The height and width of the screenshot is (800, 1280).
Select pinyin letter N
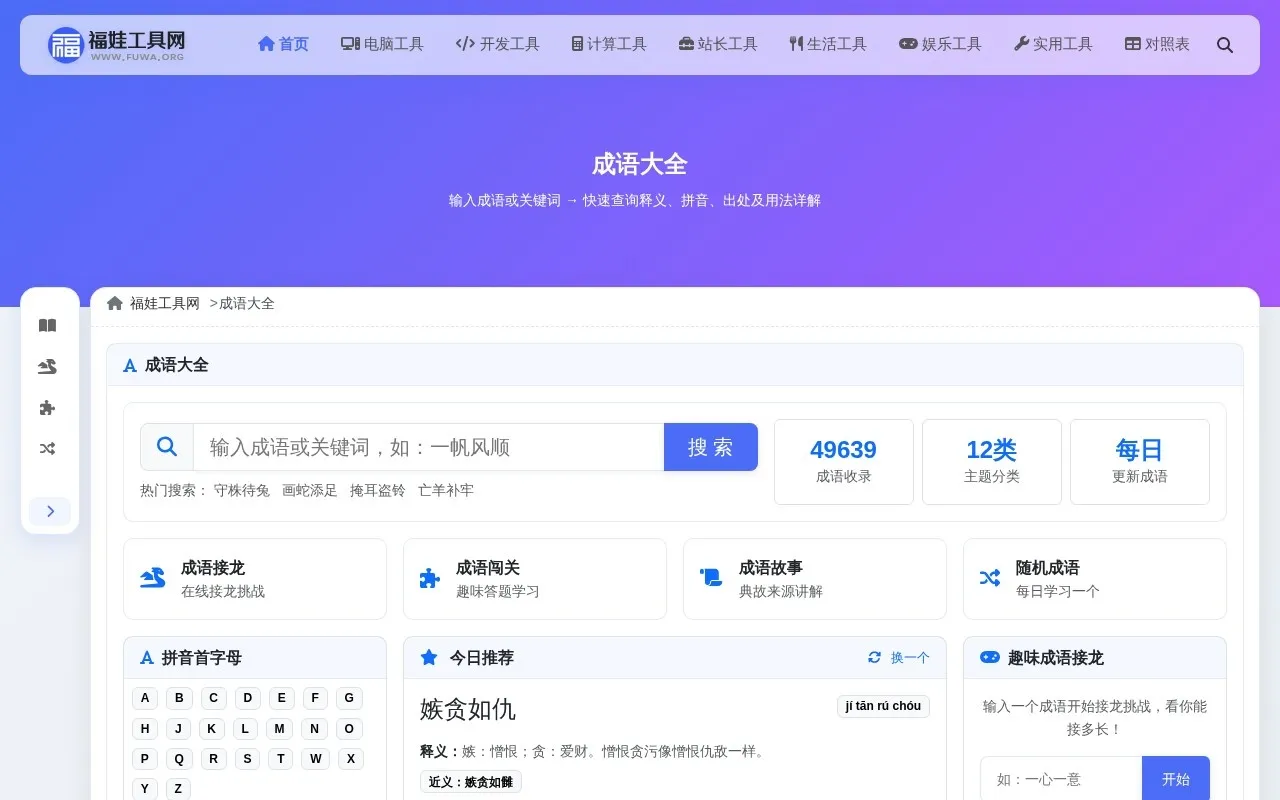(x=315, y=729)
